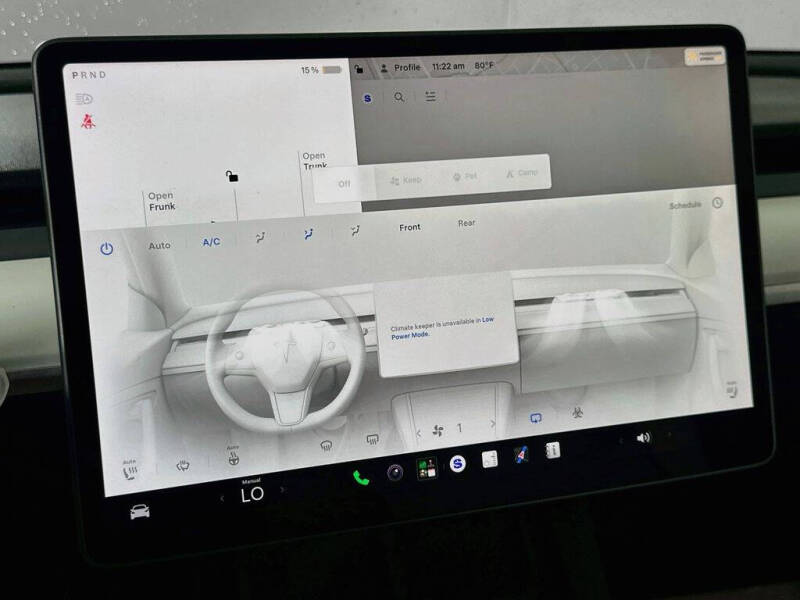Toggle the driver auto seat heater
This screenshot has width=800, height=600.
pos(130,470)
